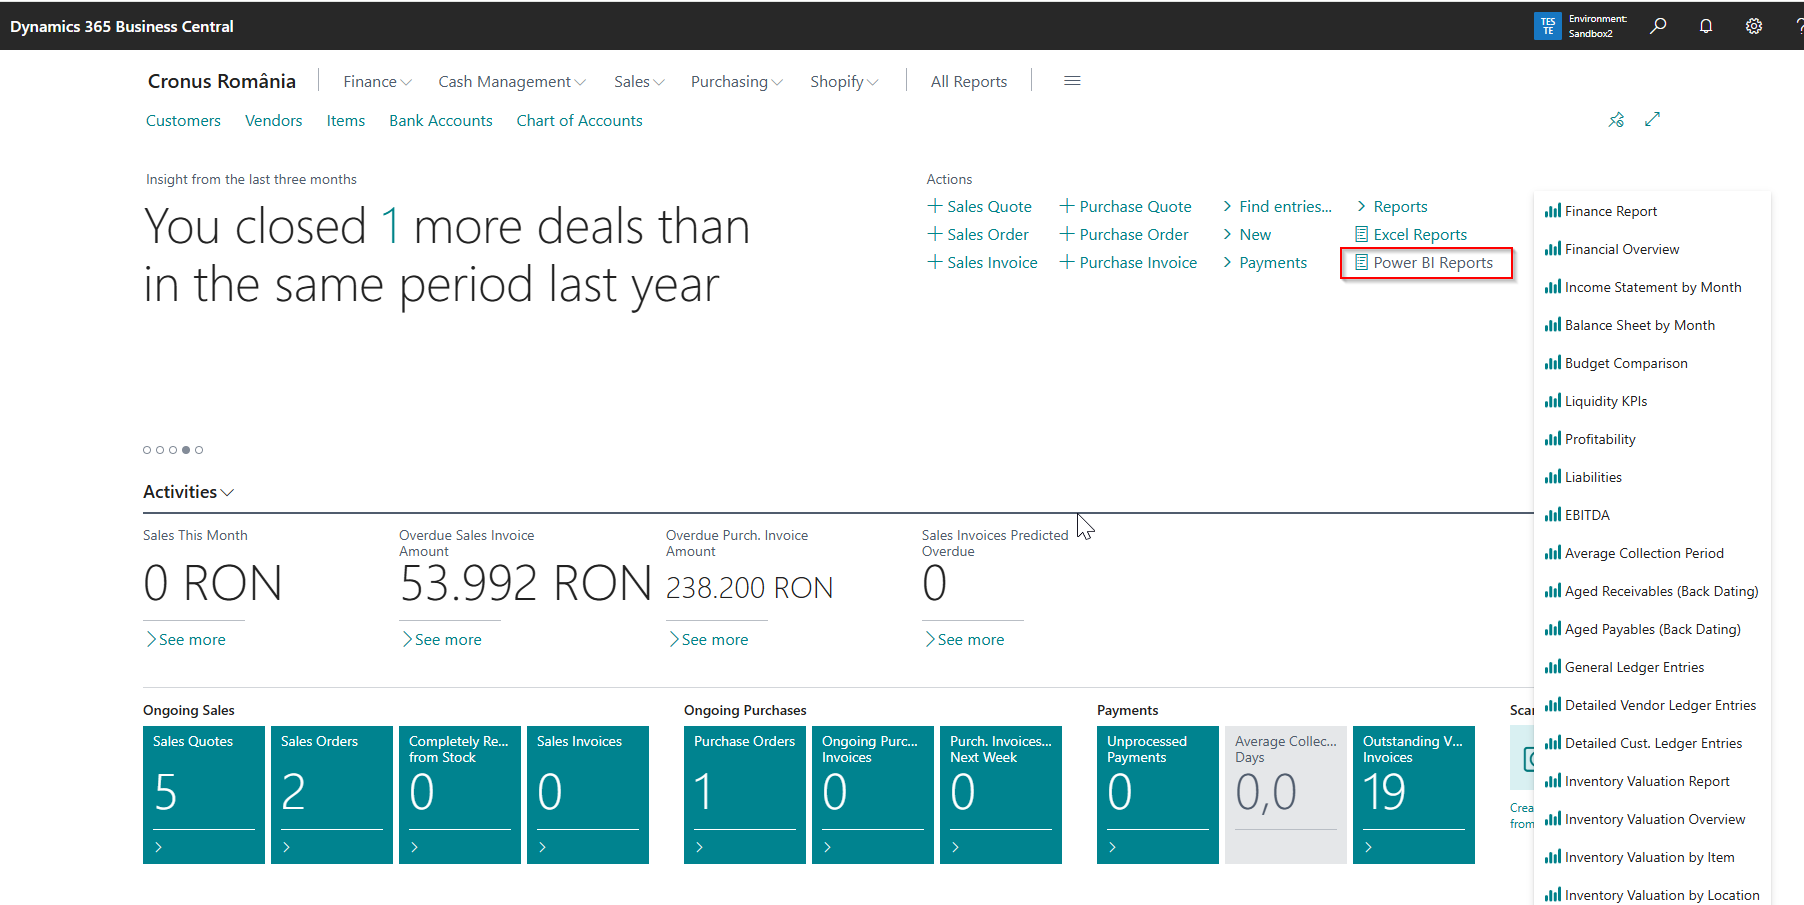Open Bank Accounts
The height and width of the screenshot is (905, 1804).
pyautogui.click(x=441, y=120)
